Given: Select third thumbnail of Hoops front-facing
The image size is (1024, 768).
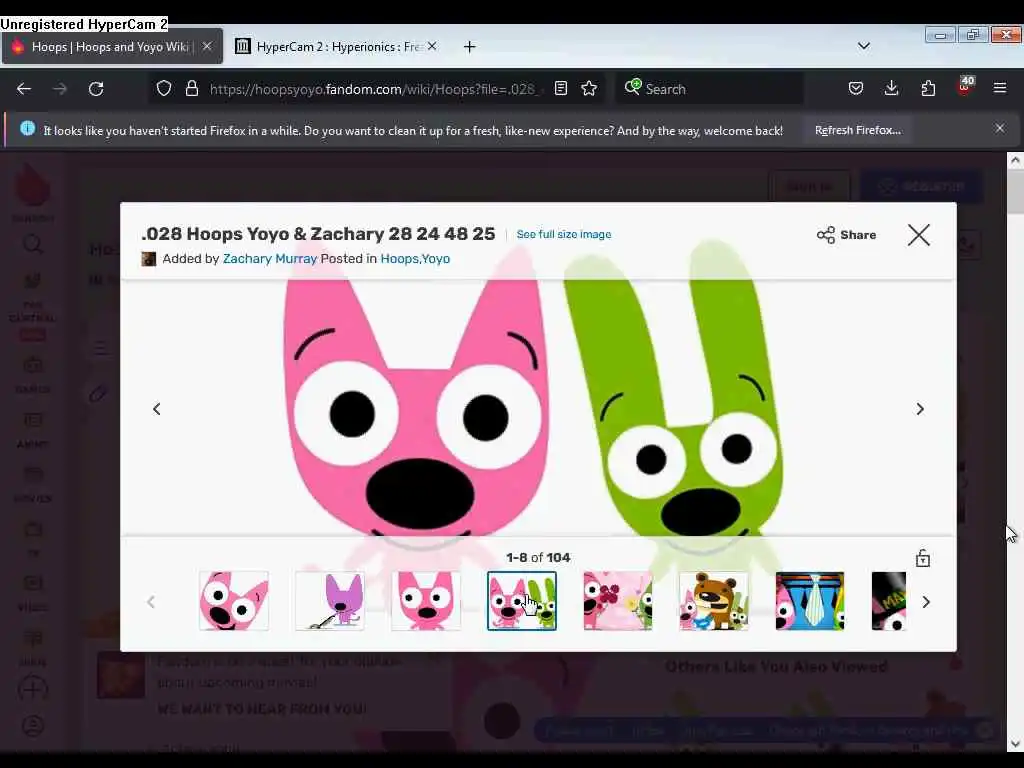Looking at the screenshot, I should (426, 601).
